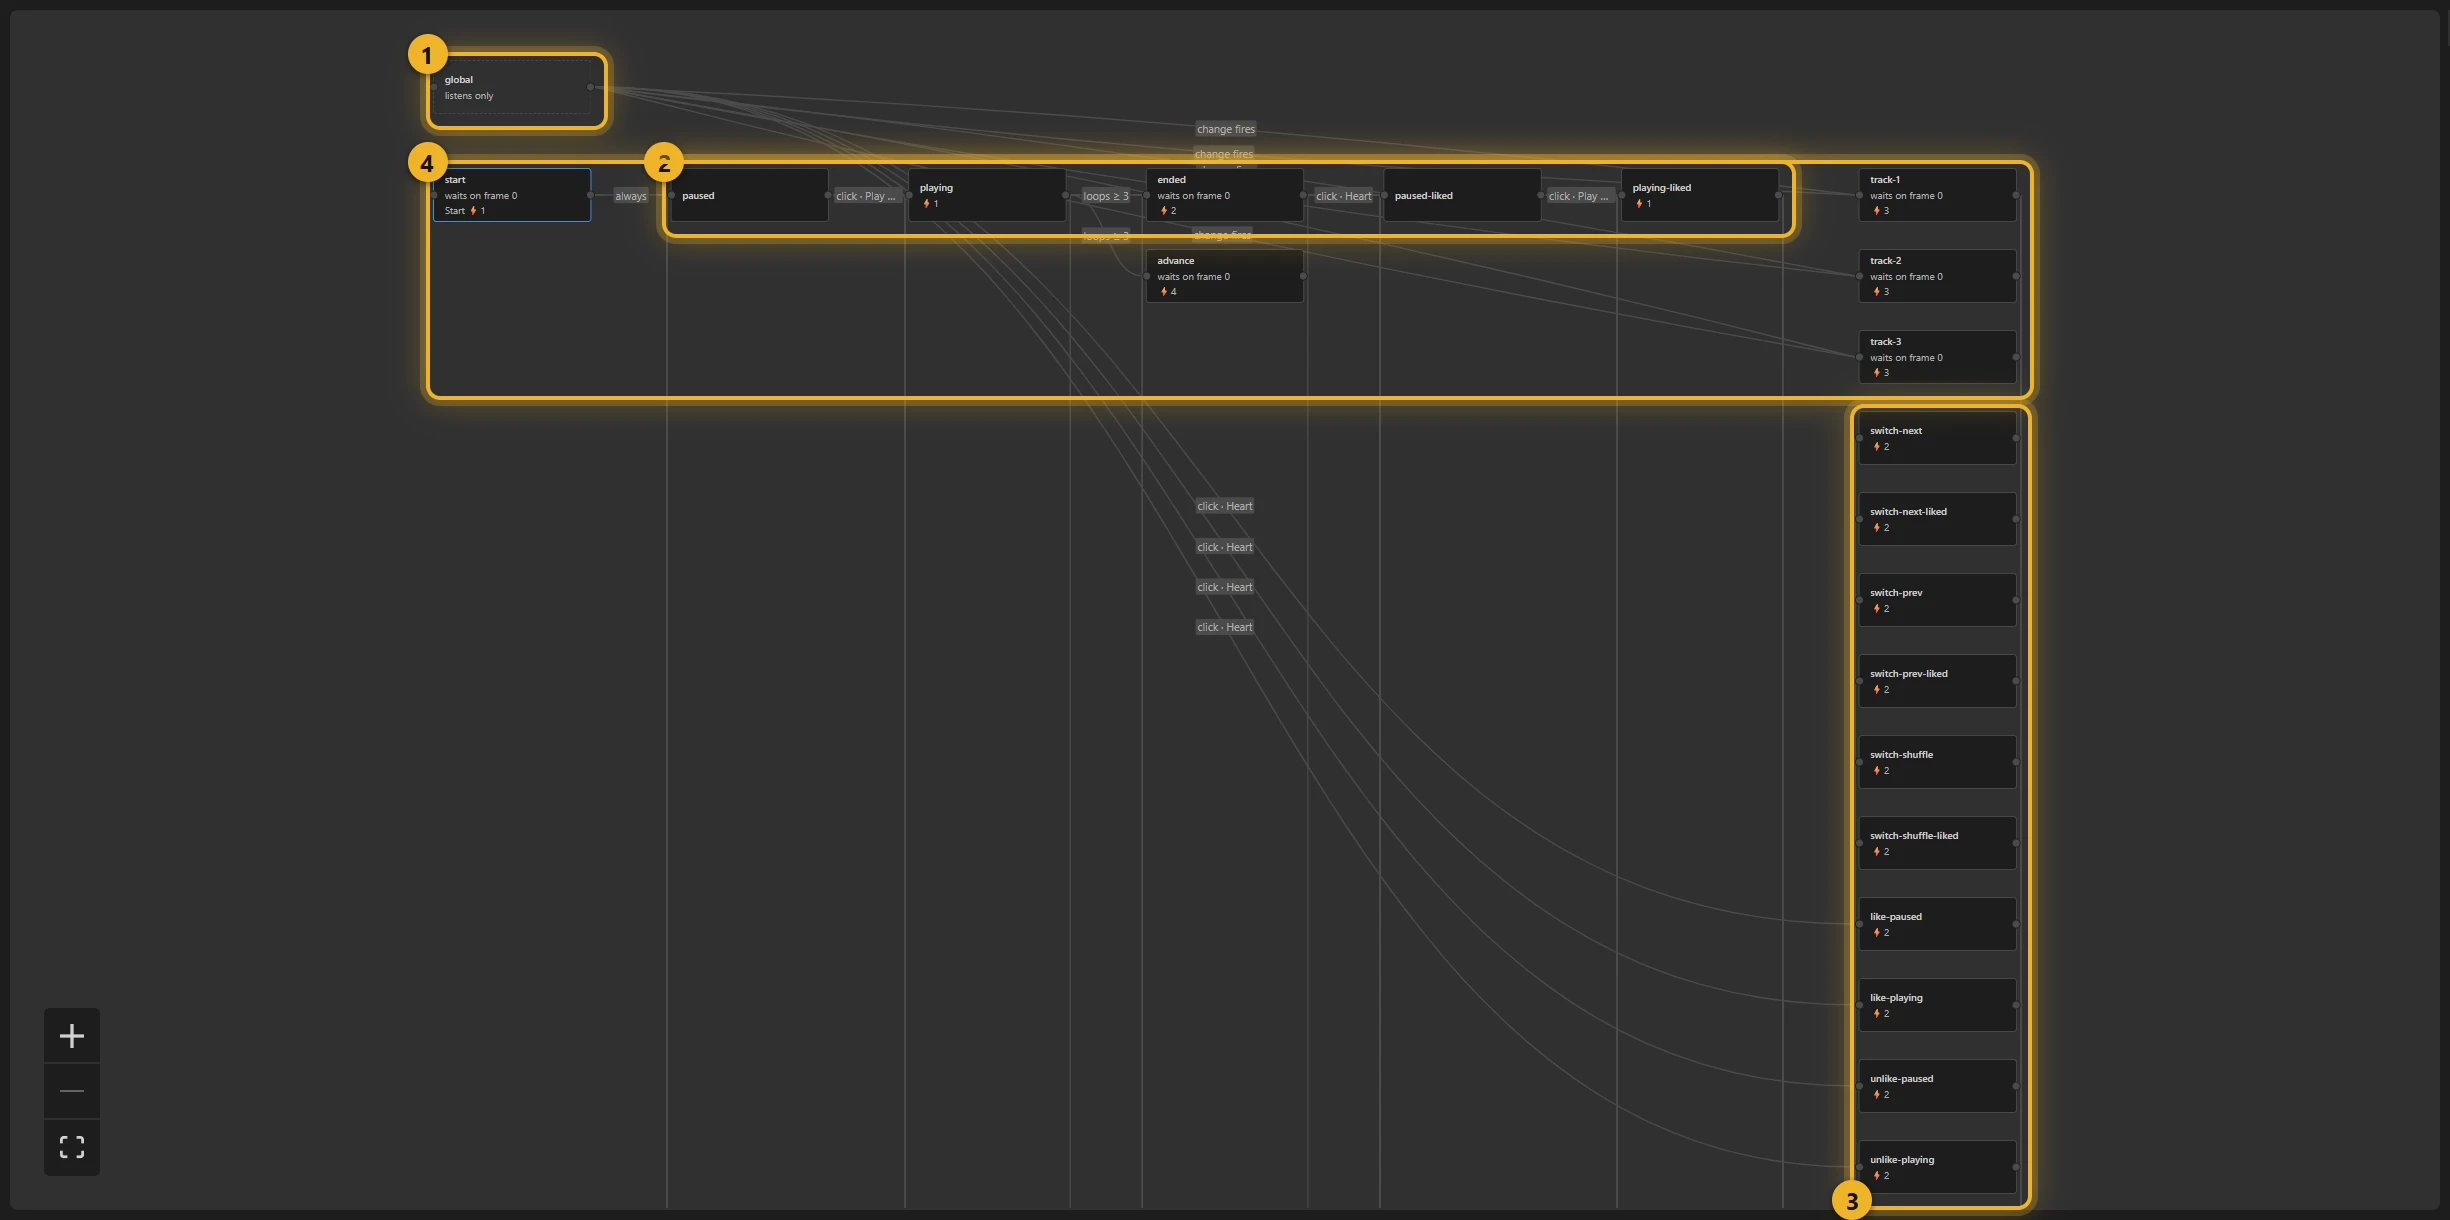Viewport: 2450px width, 1220px height.
Task: Select the start state node
Action: [512, 195]
